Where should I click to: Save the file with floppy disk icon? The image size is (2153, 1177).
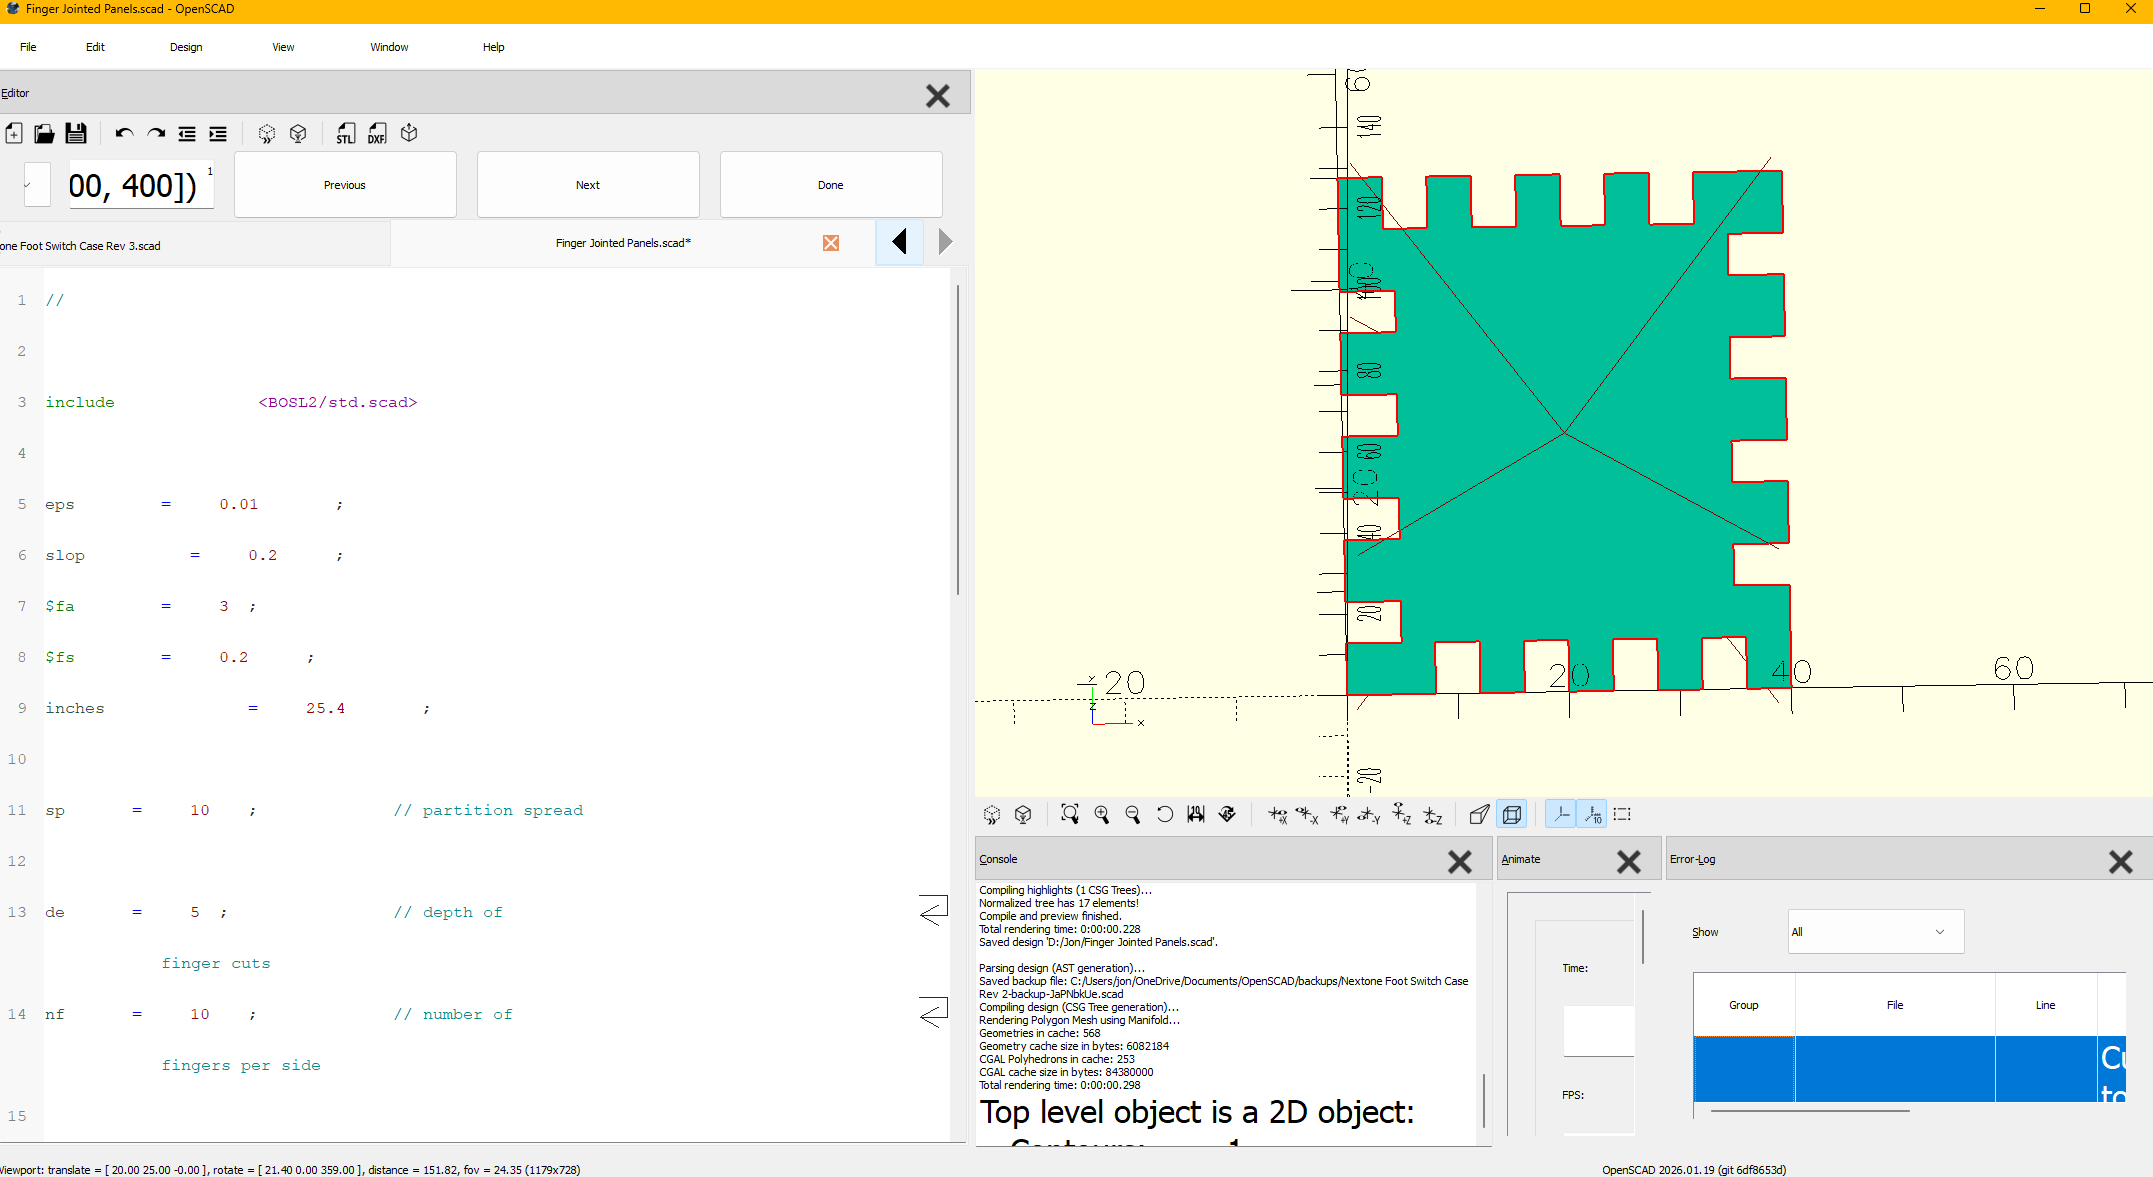click(x=76, y=134)
